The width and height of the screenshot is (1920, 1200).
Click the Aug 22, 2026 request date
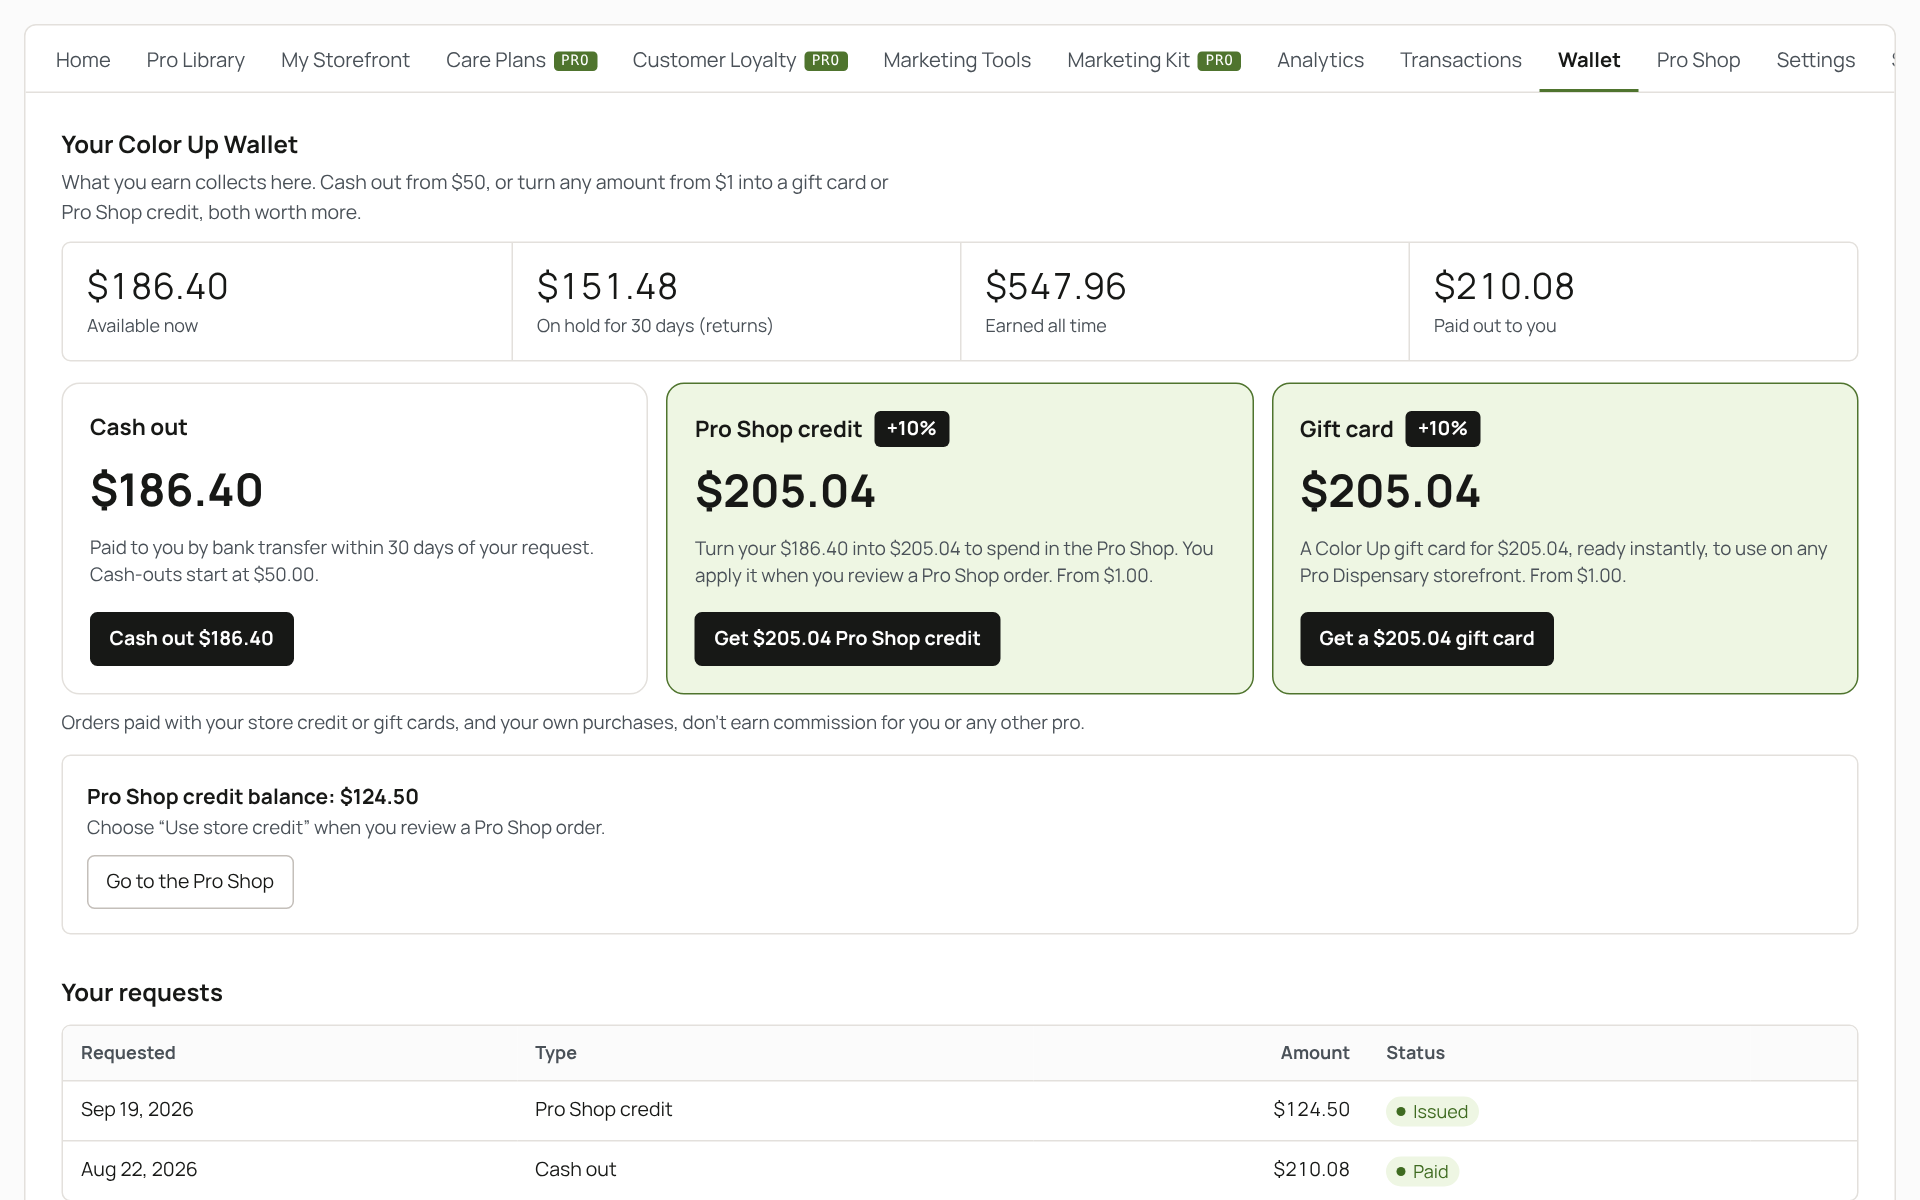tap(139, 1170)
